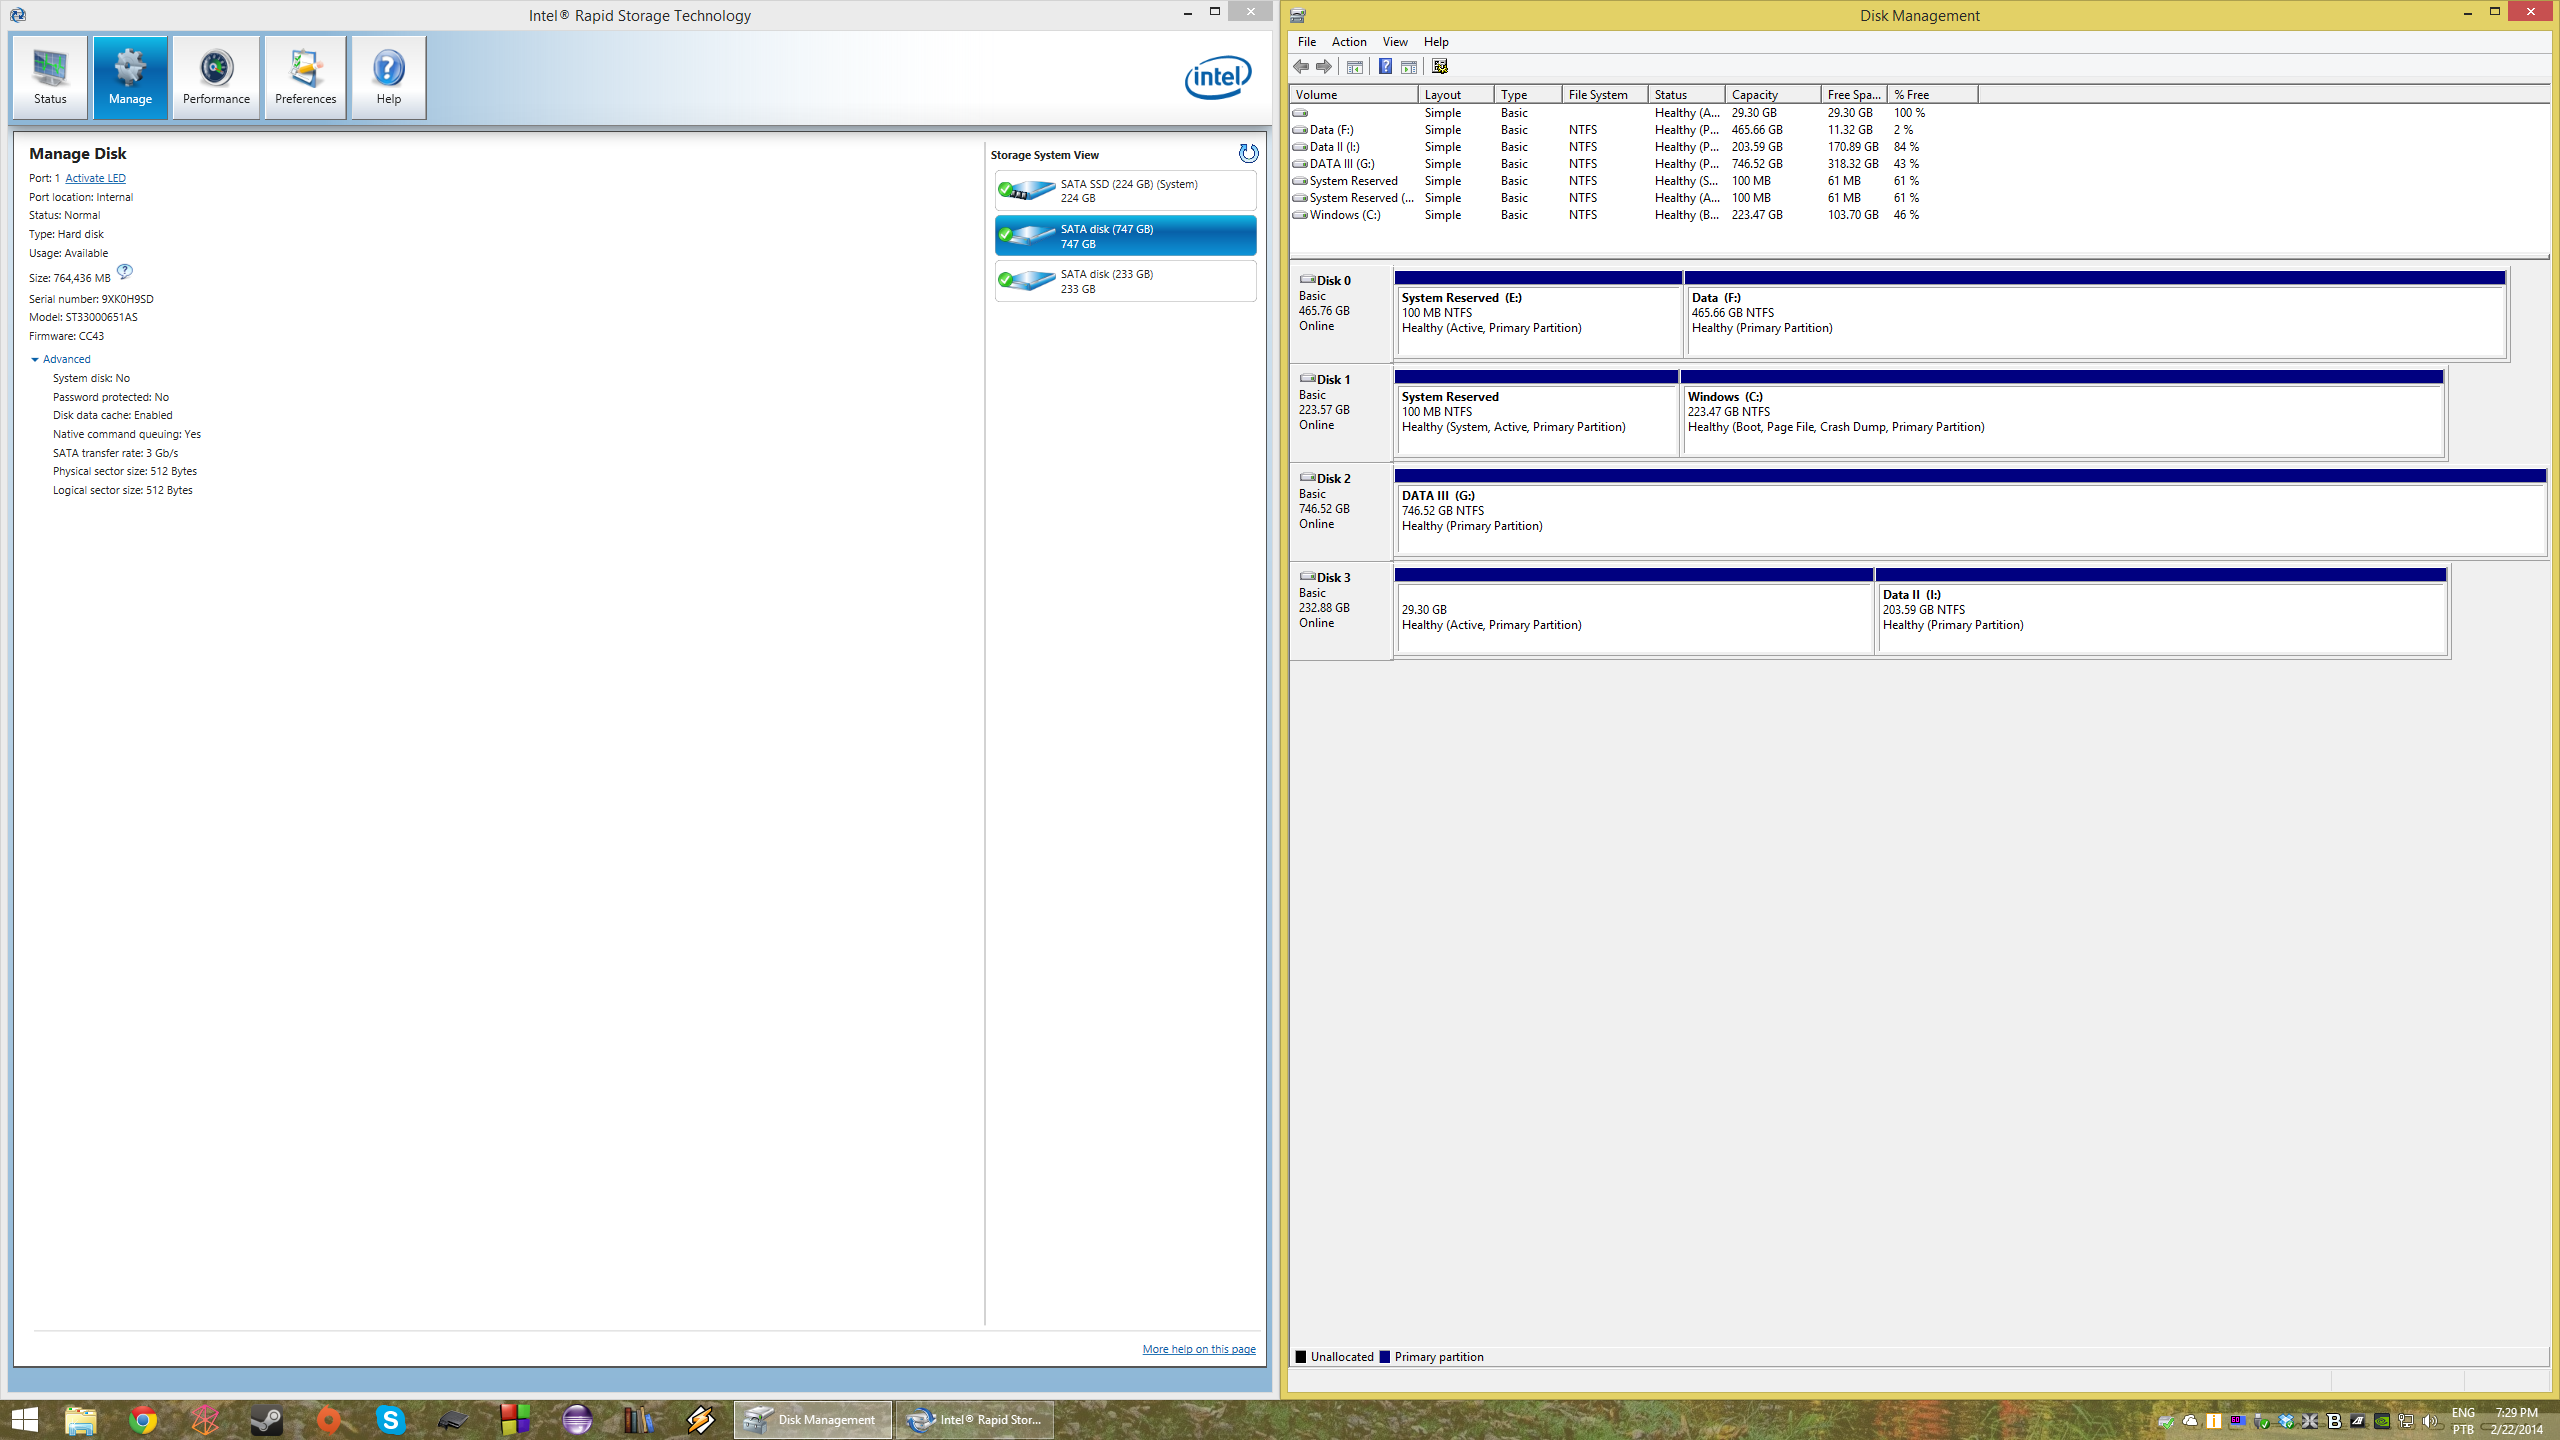The image size is (2560, 1440).
Task: Click the Performance icon in Intel RST toolbar
Action: [213, 76]
